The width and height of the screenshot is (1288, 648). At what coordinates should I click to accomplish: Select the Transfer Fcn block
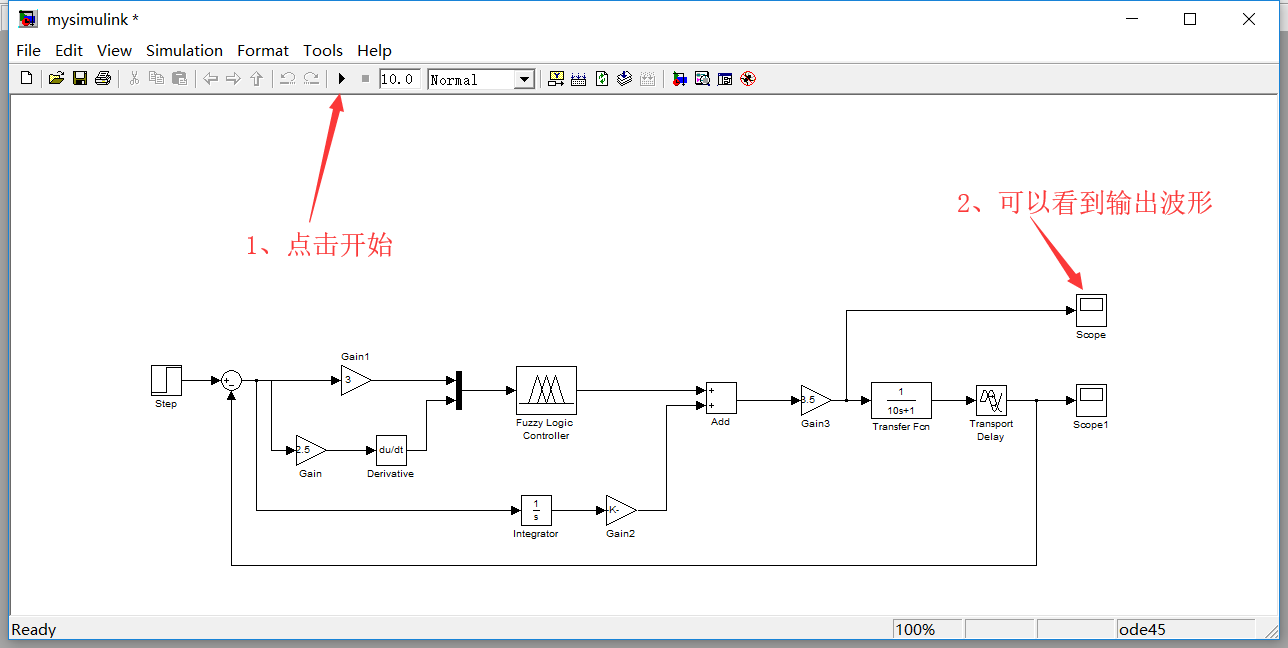click(901, 400)
